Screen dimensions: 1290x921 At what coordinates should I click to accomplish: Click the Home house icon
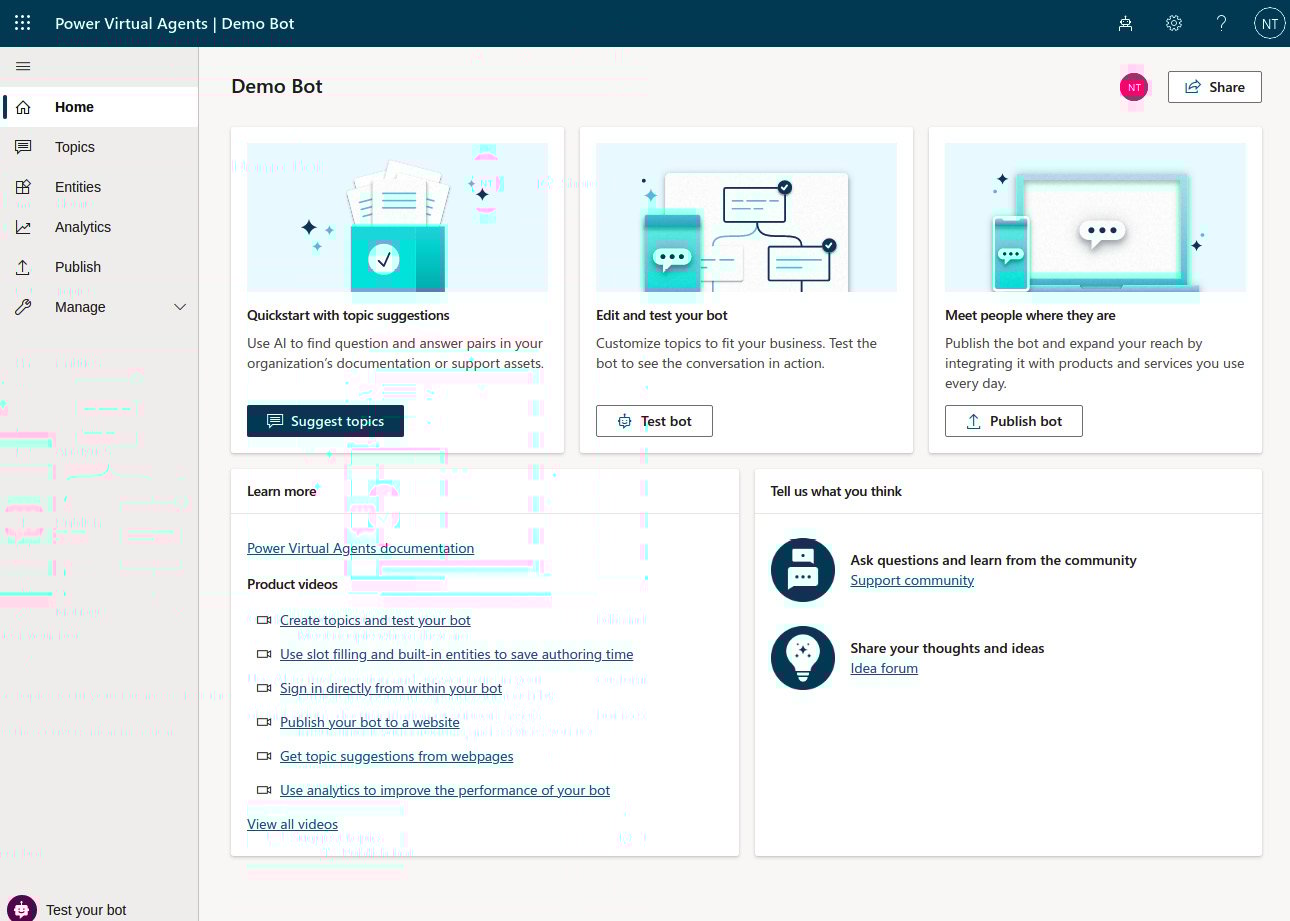tap(23, 107)
